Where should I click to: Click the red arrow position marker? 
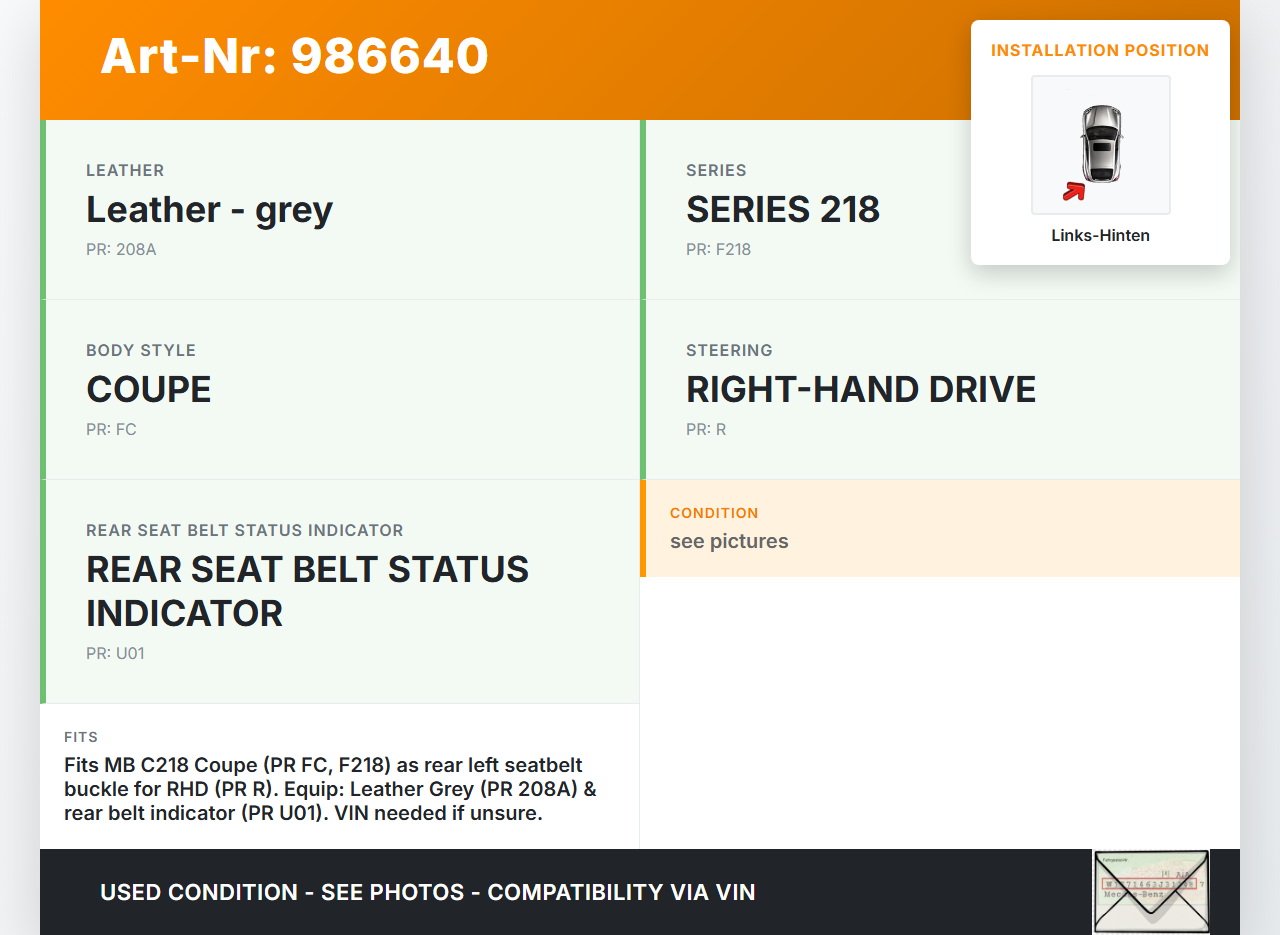1073,191
